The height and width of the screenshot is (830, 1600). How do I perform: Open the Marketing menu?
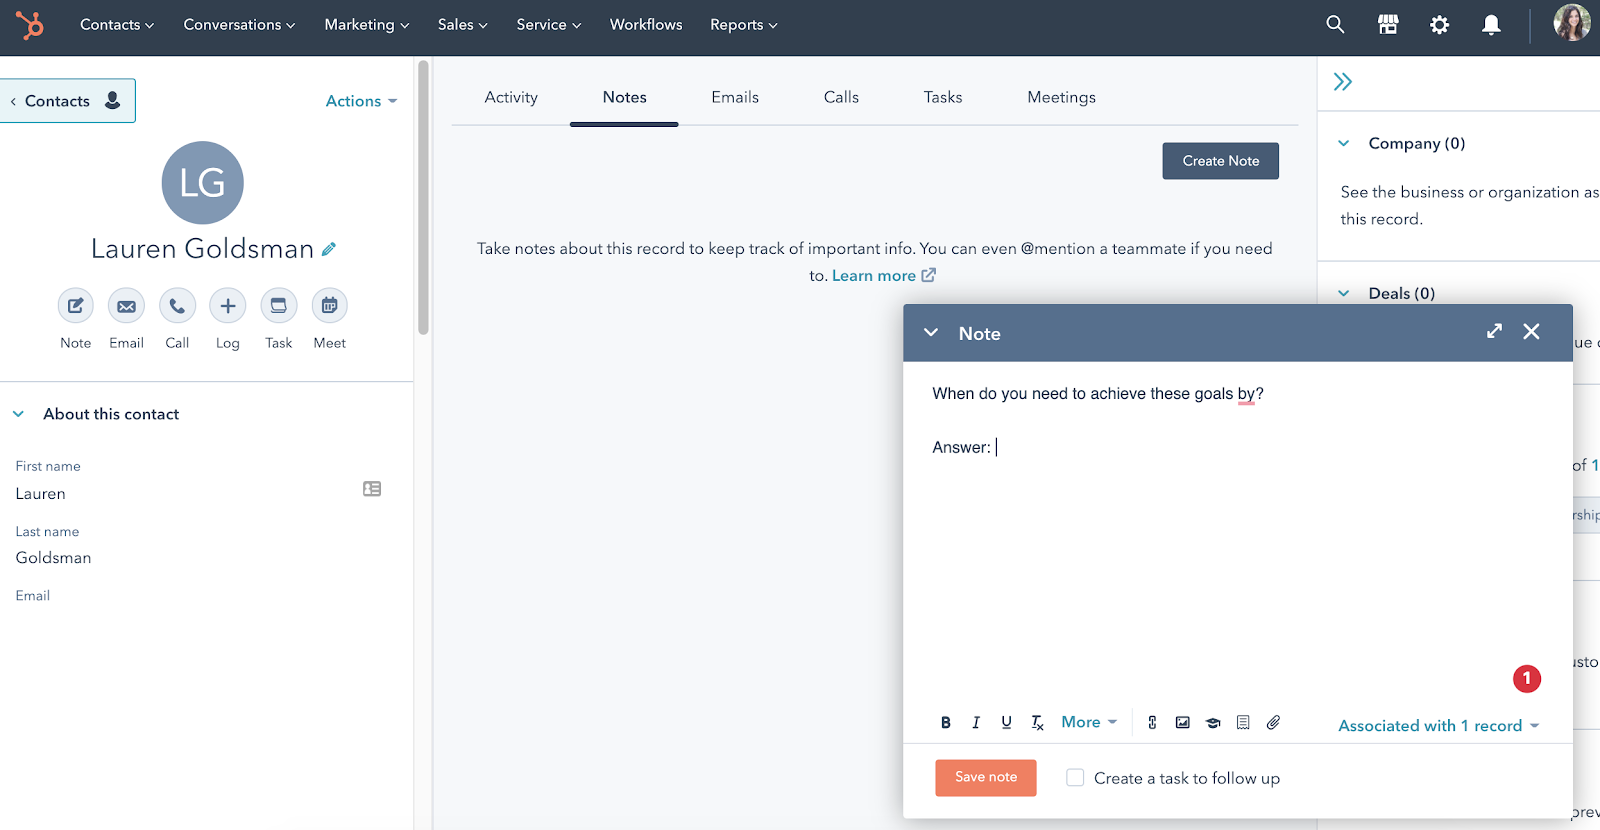pyautogui.click(x=366, y=25)
